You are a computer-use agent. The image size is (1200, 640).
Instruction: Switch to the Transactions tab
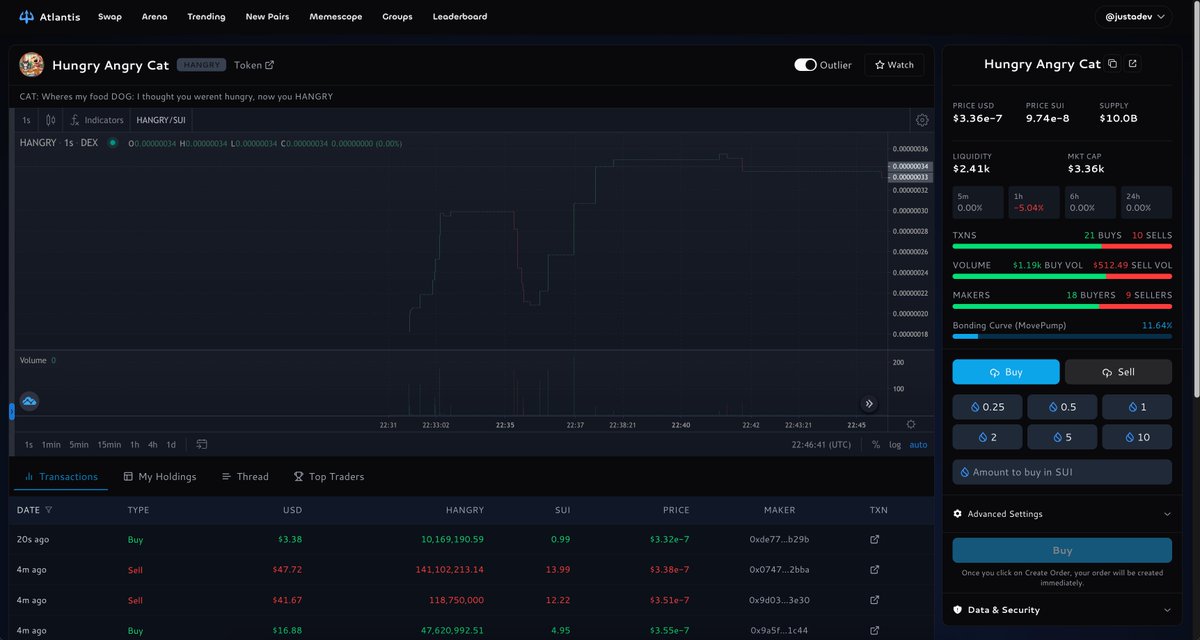click(61, 477)
